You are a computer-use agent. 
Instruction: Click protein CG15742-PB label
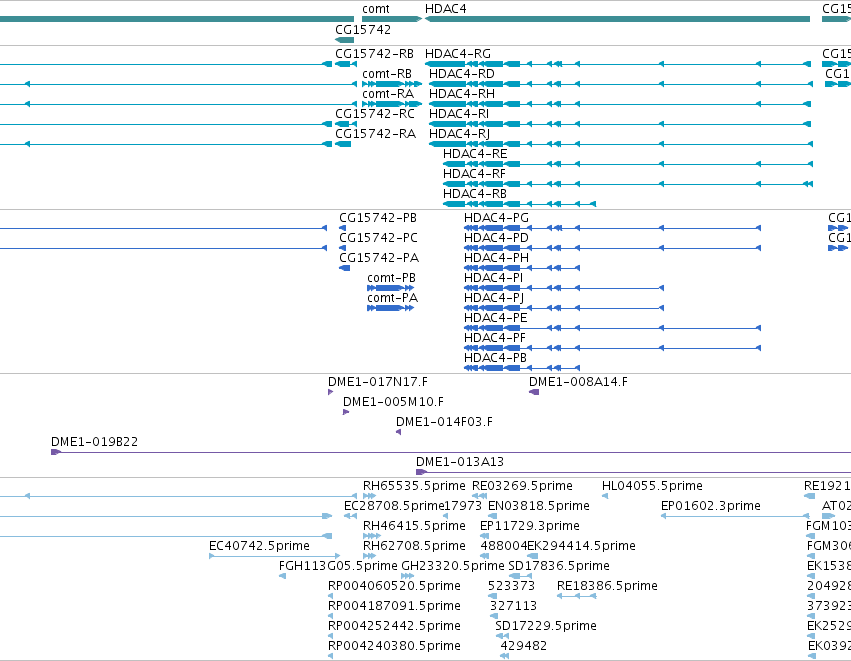[x=378, y=218]
